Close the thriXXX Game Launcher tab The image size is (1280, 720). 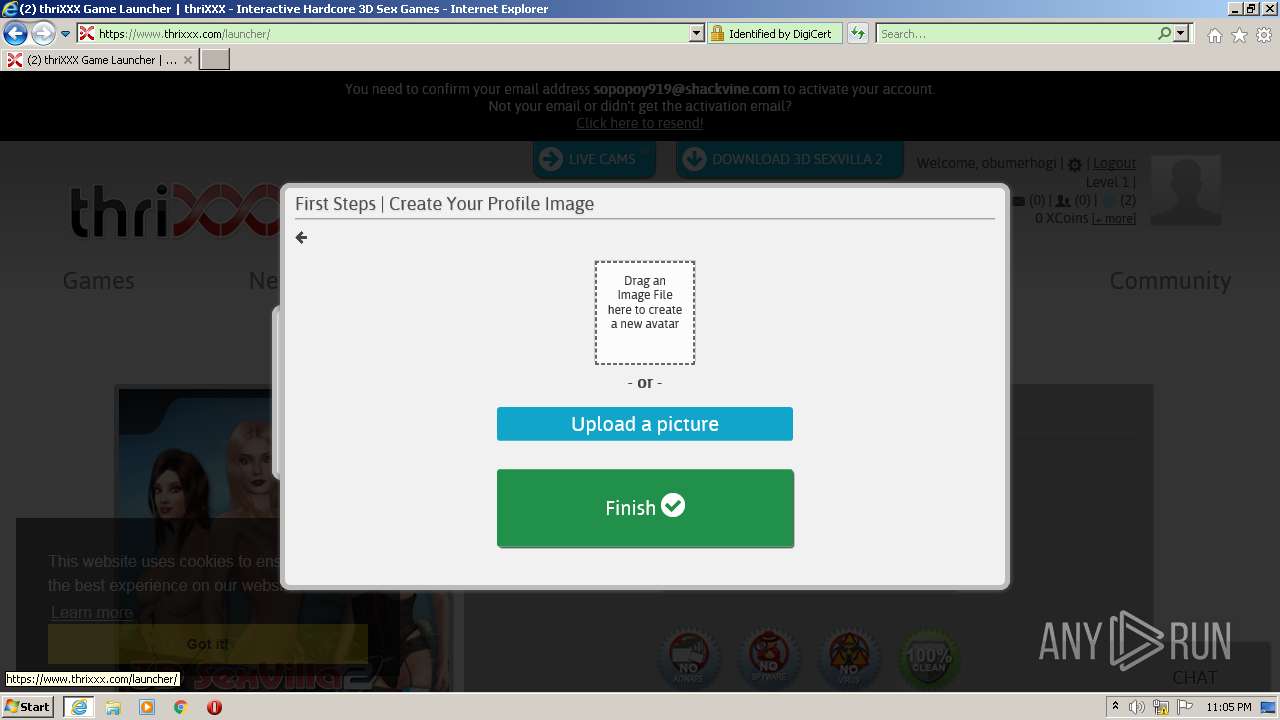187,60
